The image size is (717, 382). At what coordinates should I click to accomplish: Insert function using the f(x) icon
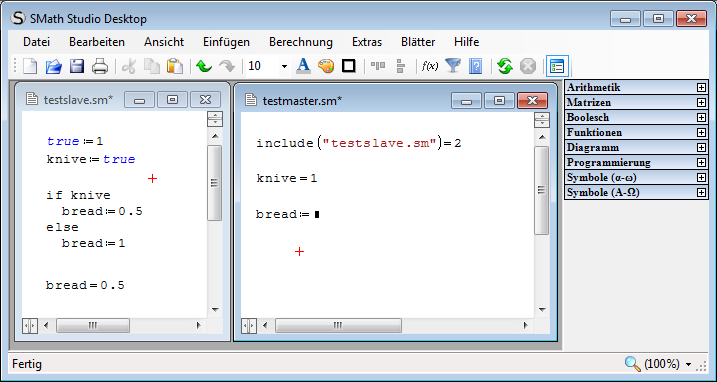point(429,66)
